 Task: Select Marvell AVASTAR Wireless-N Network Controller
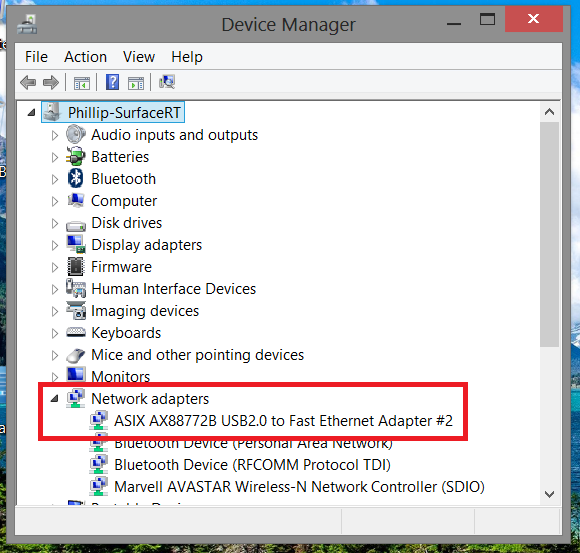pos(287,487)
